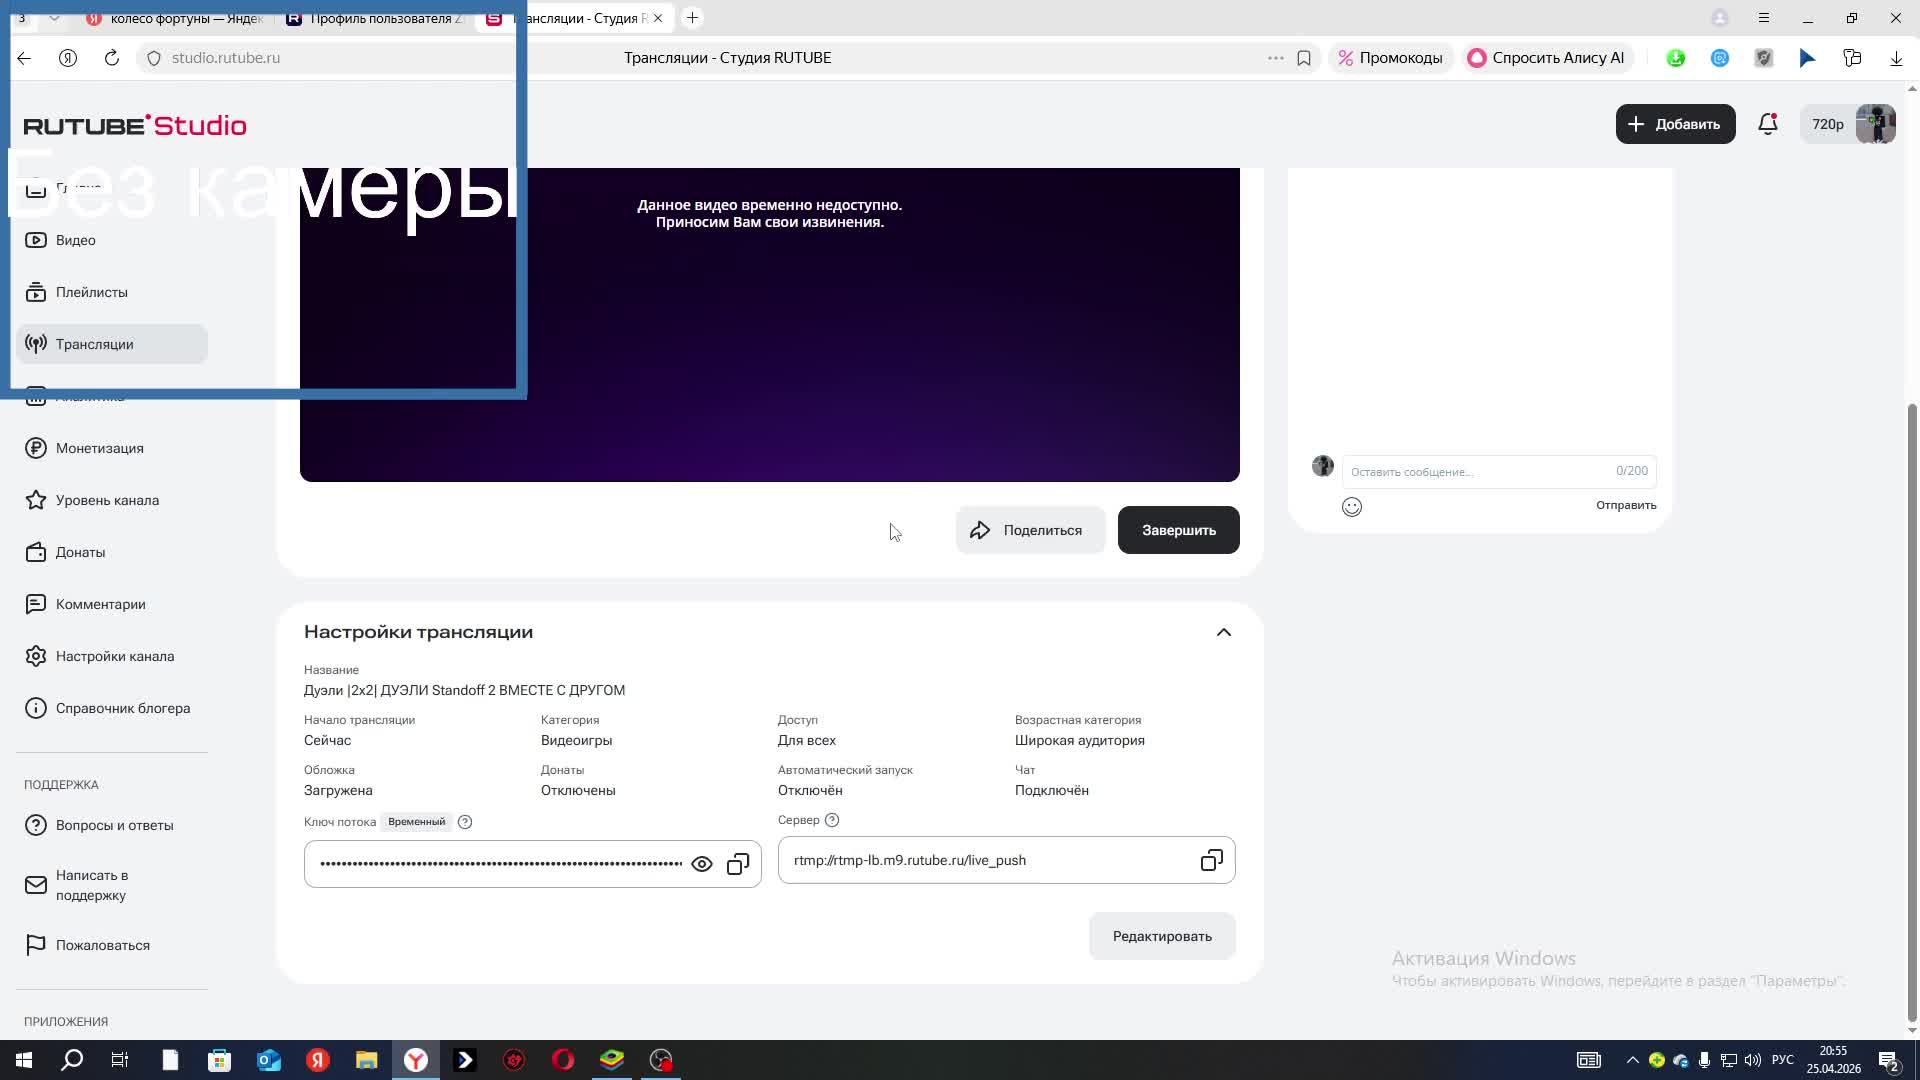Click the stream key help icon
The width and height of the screenshot is (1920, 1080).
pyautogui.click(x=465, y=822)
